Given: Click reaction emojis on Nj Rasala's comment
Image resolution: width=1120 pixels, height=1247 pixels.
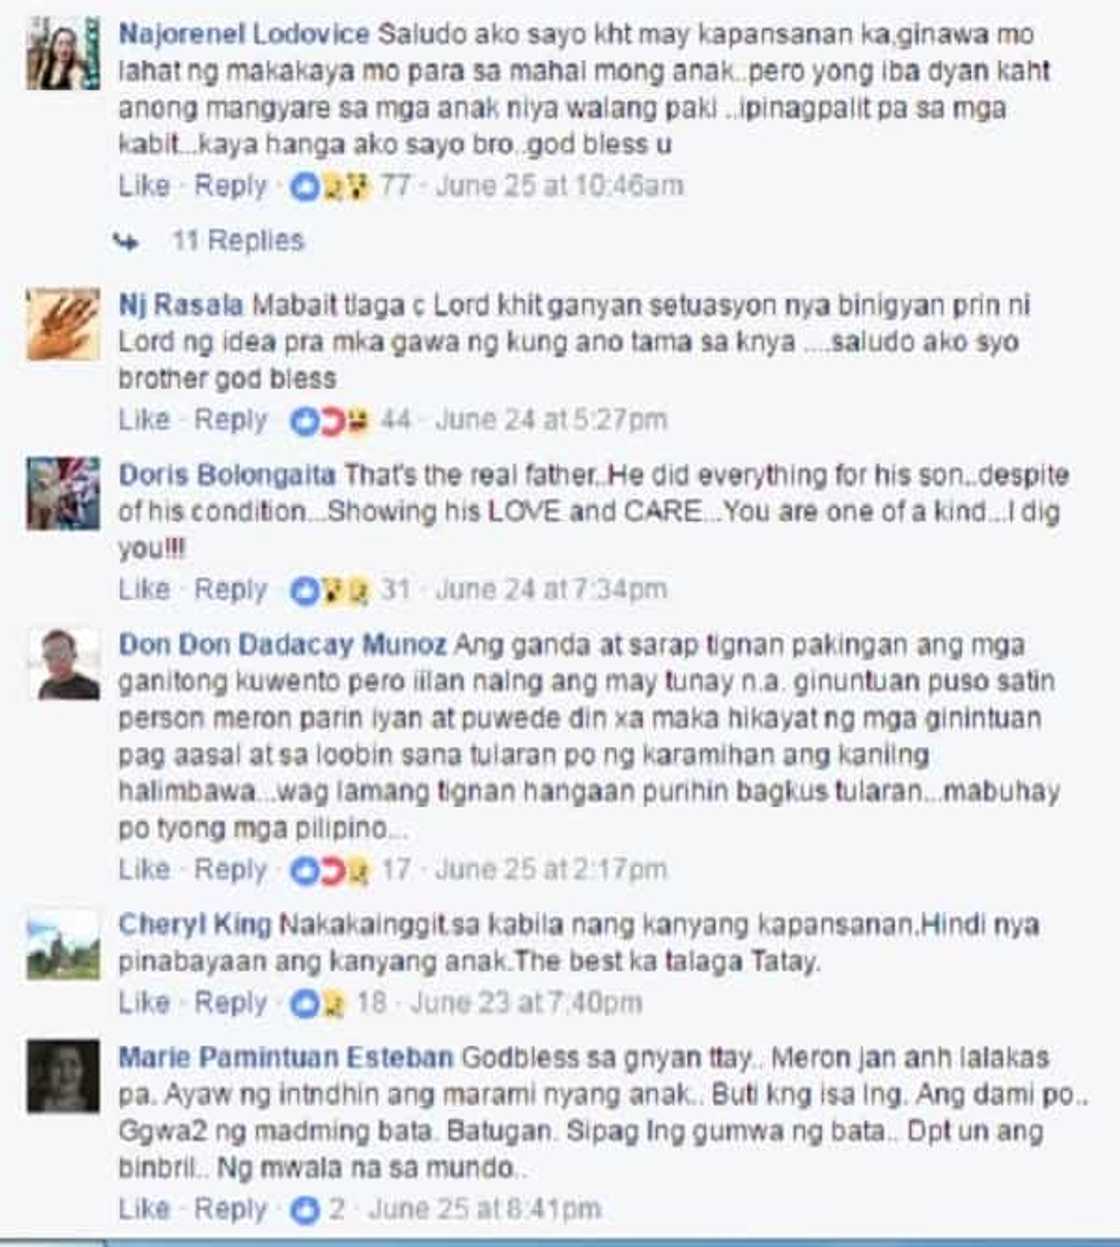Looking at the screenshot, I should [x=330, y=421].
